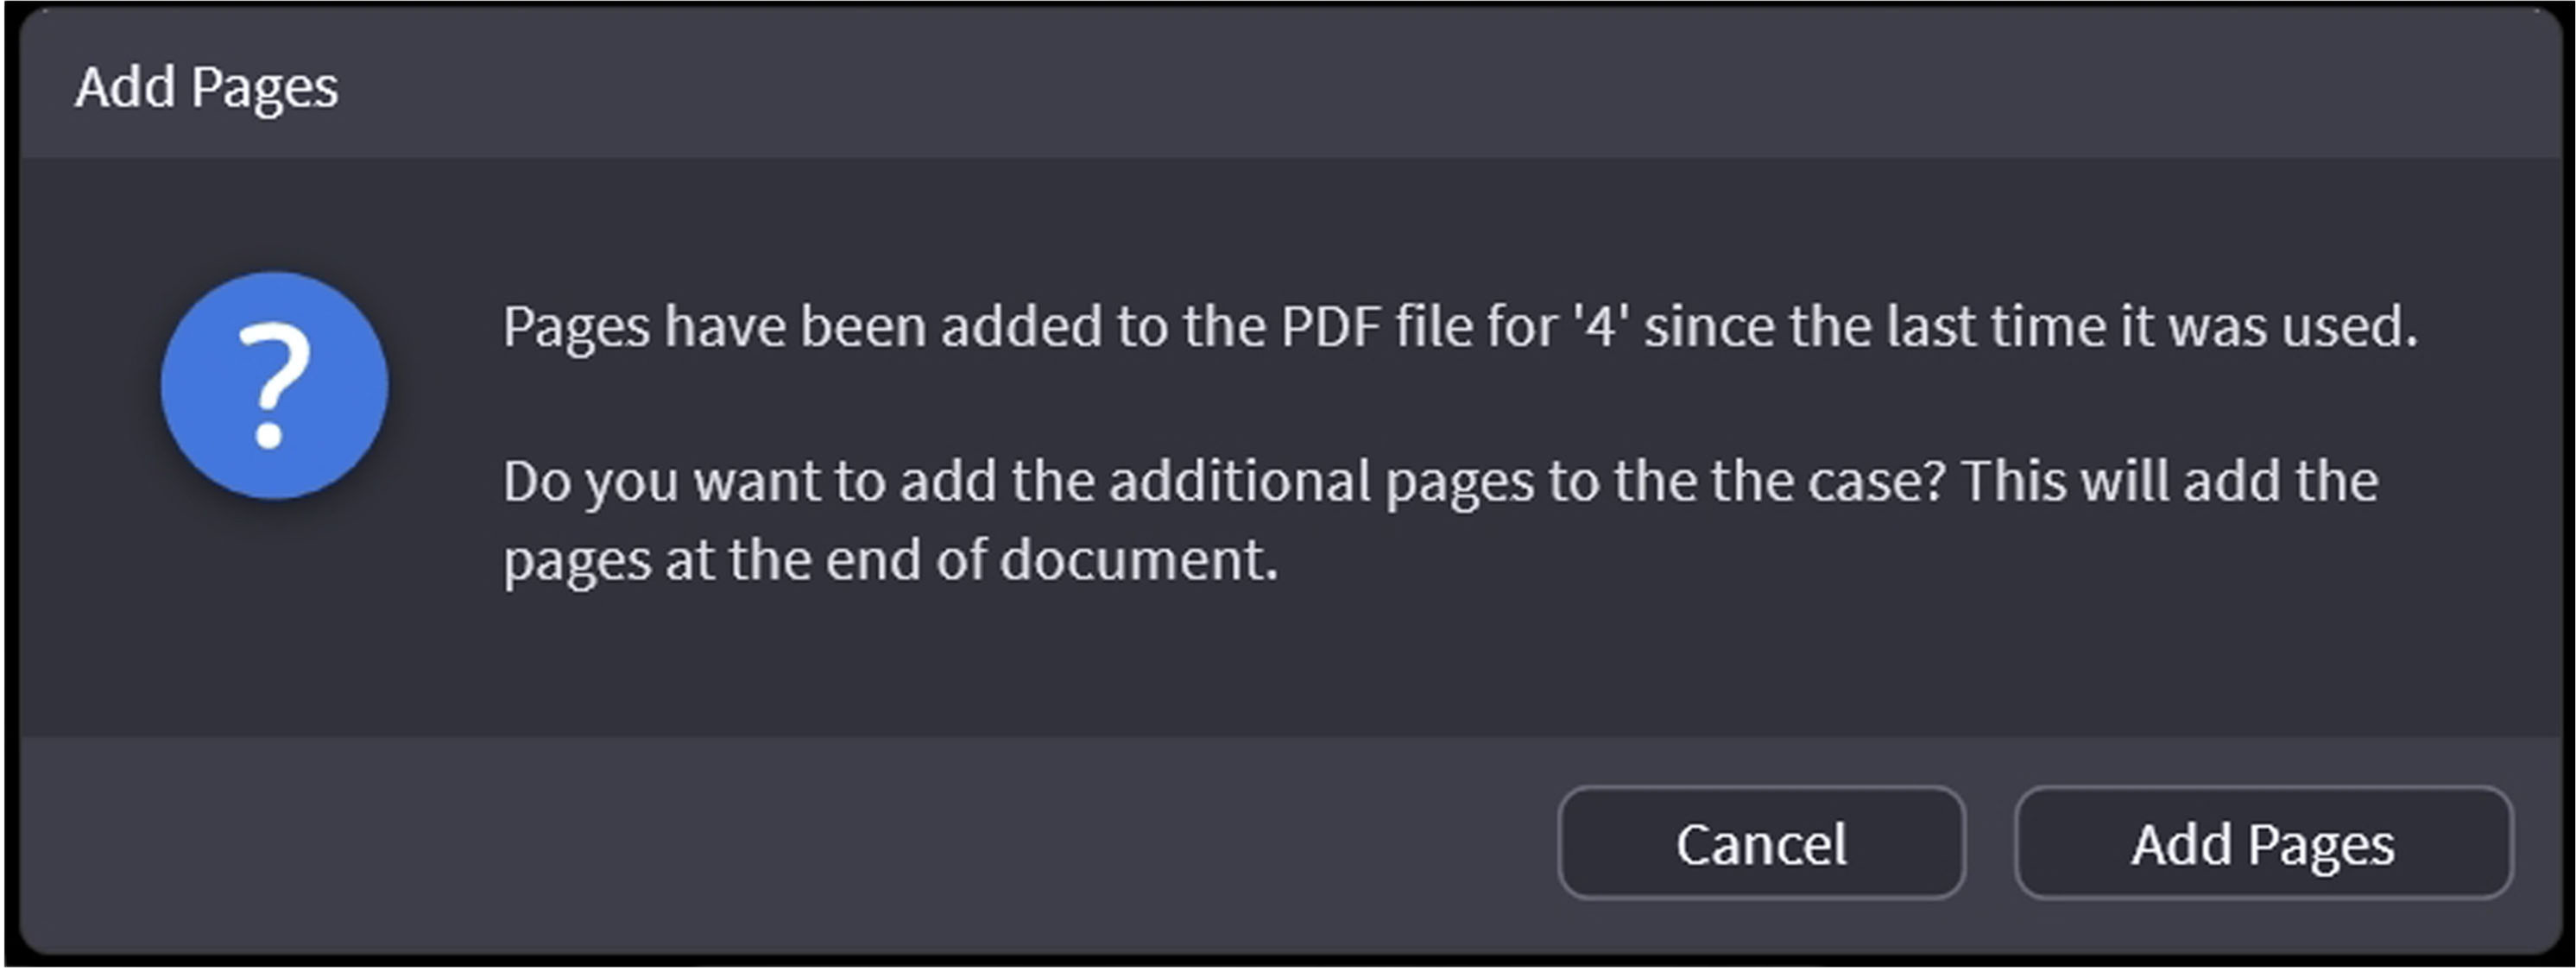Add the additional pages to the case

pos(2262,844)
